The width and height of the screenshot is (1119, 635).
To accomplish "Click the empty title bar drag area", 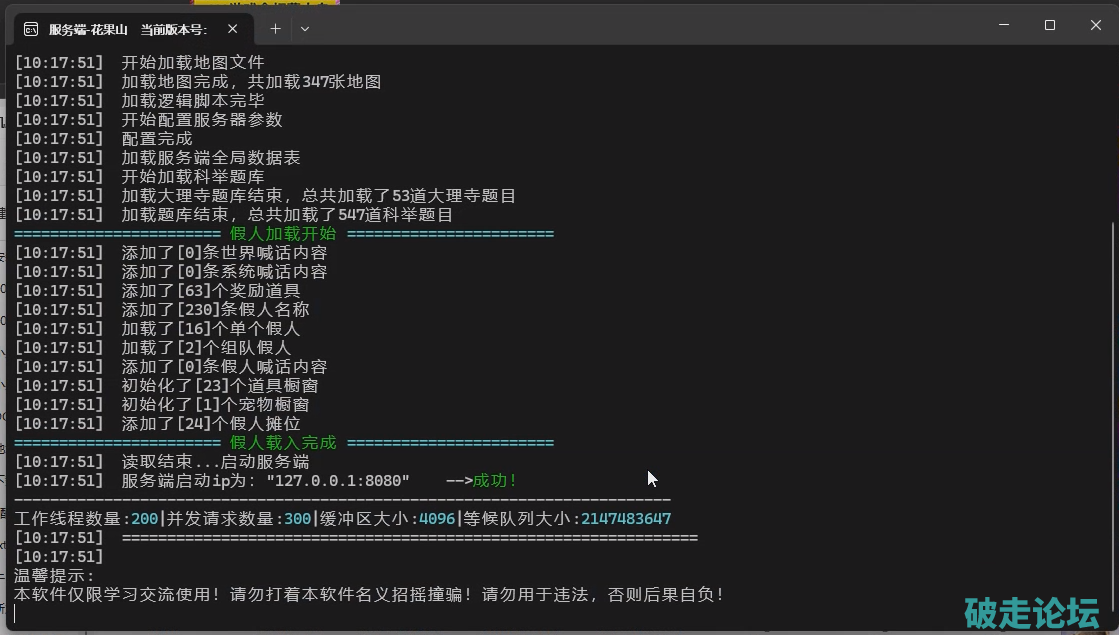I will (x=650, y=25).
